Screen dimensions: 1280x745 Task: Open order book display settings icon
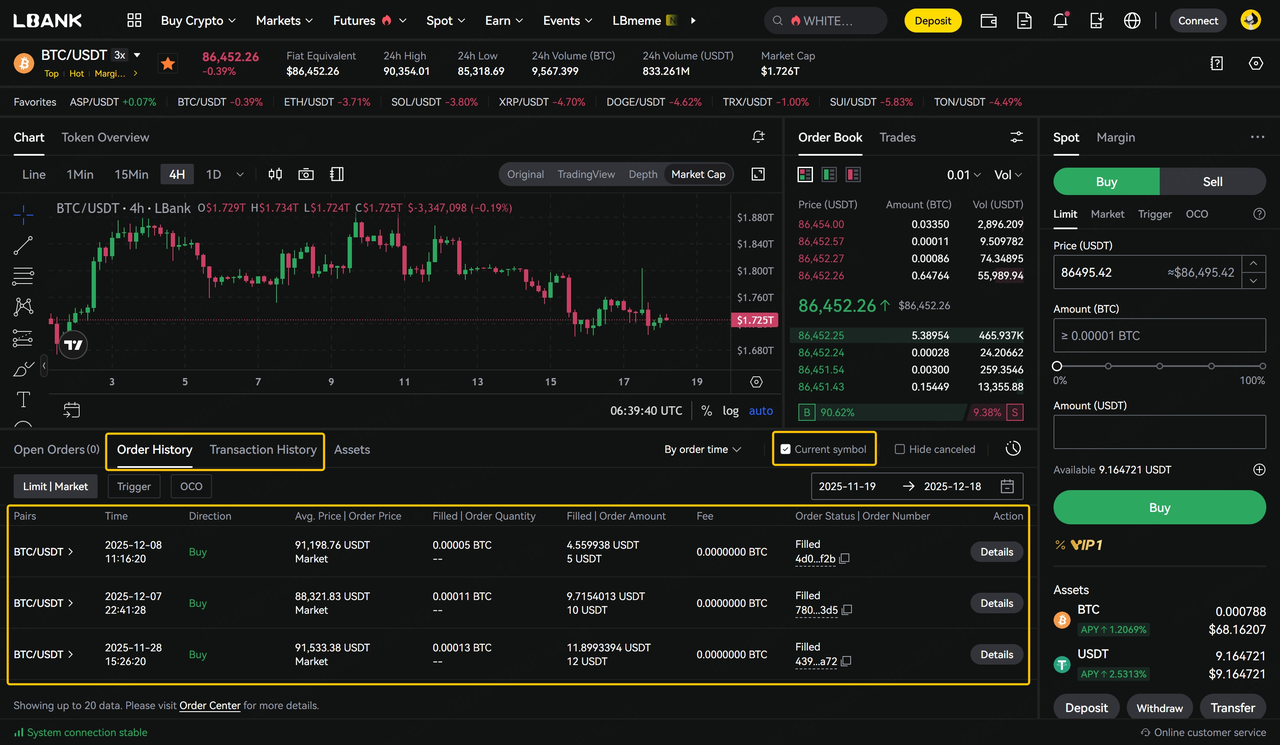[x=1016, y=137]
